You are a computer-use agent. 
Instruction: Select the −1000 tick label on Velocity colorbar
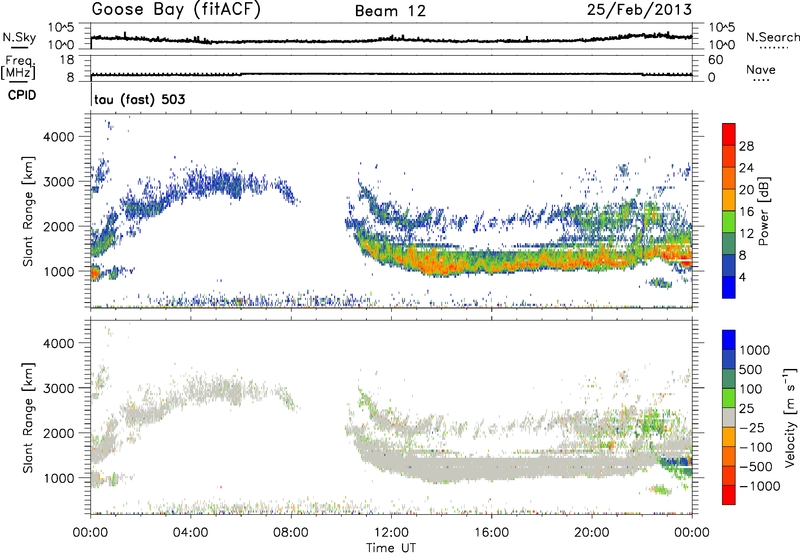[759, 486]
